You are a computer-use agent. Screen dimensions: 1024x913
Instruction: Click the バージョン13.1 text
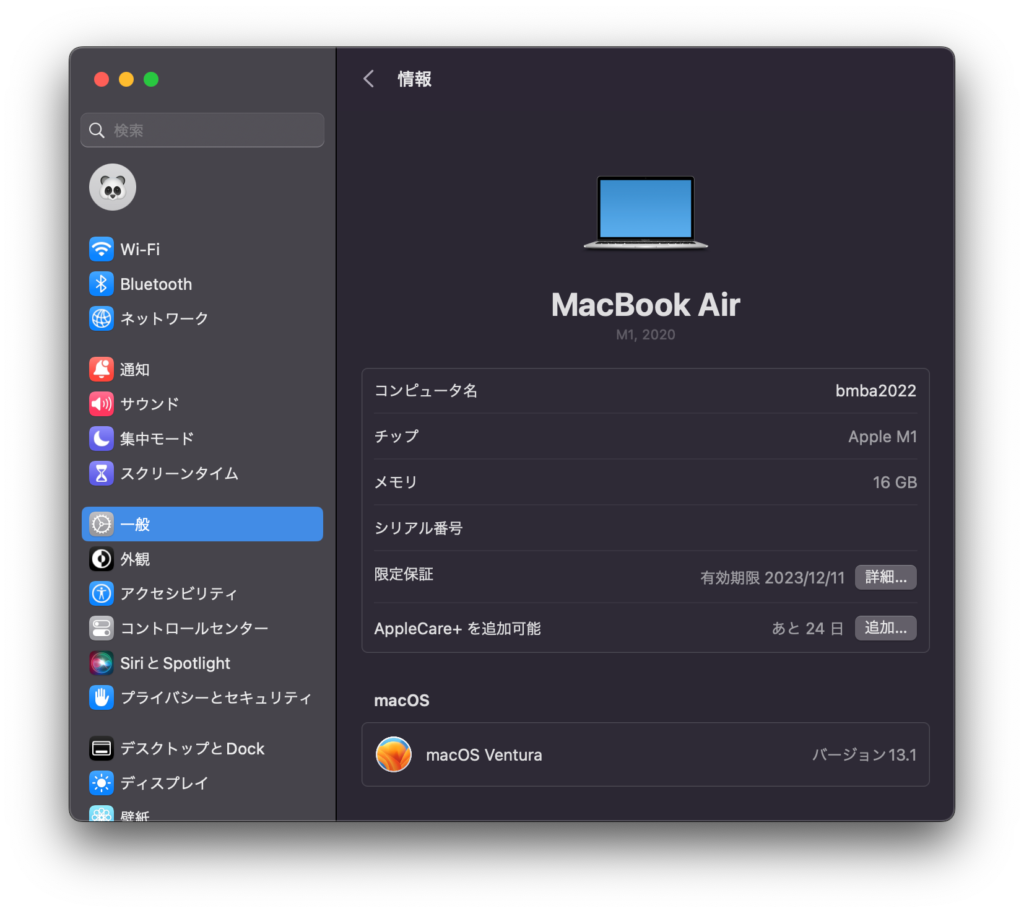[864, 755]
